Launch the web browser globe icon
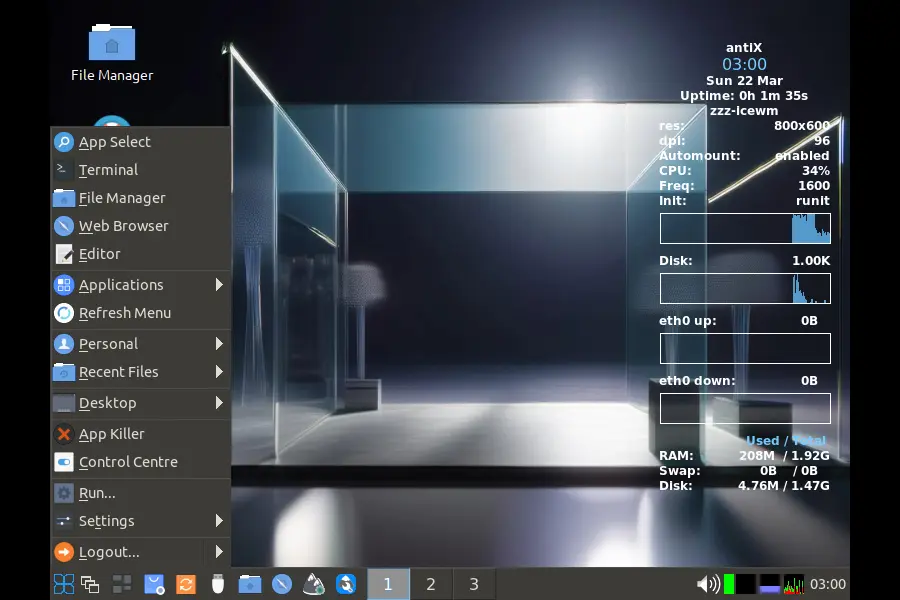This screenshot has width=900, height=600. 285,584
